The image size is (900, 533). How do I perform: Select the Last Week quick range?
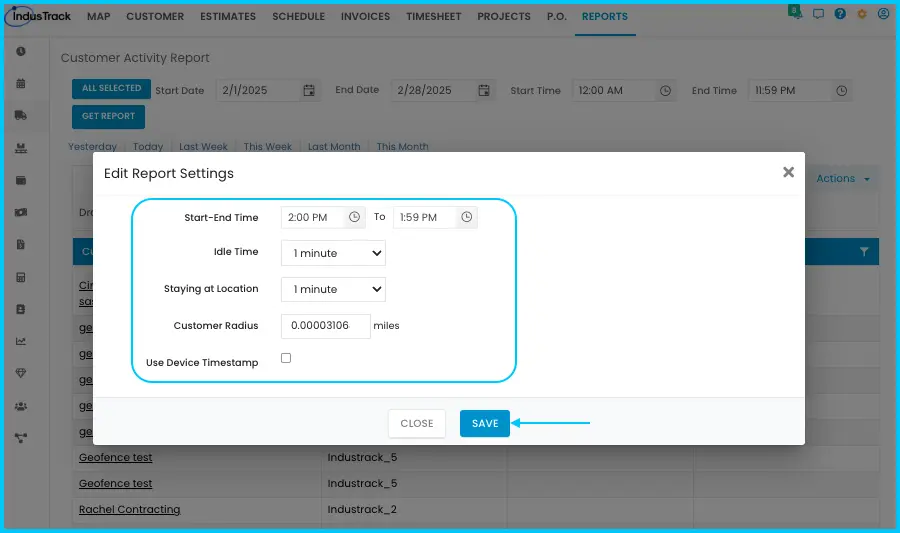point(203,146)
